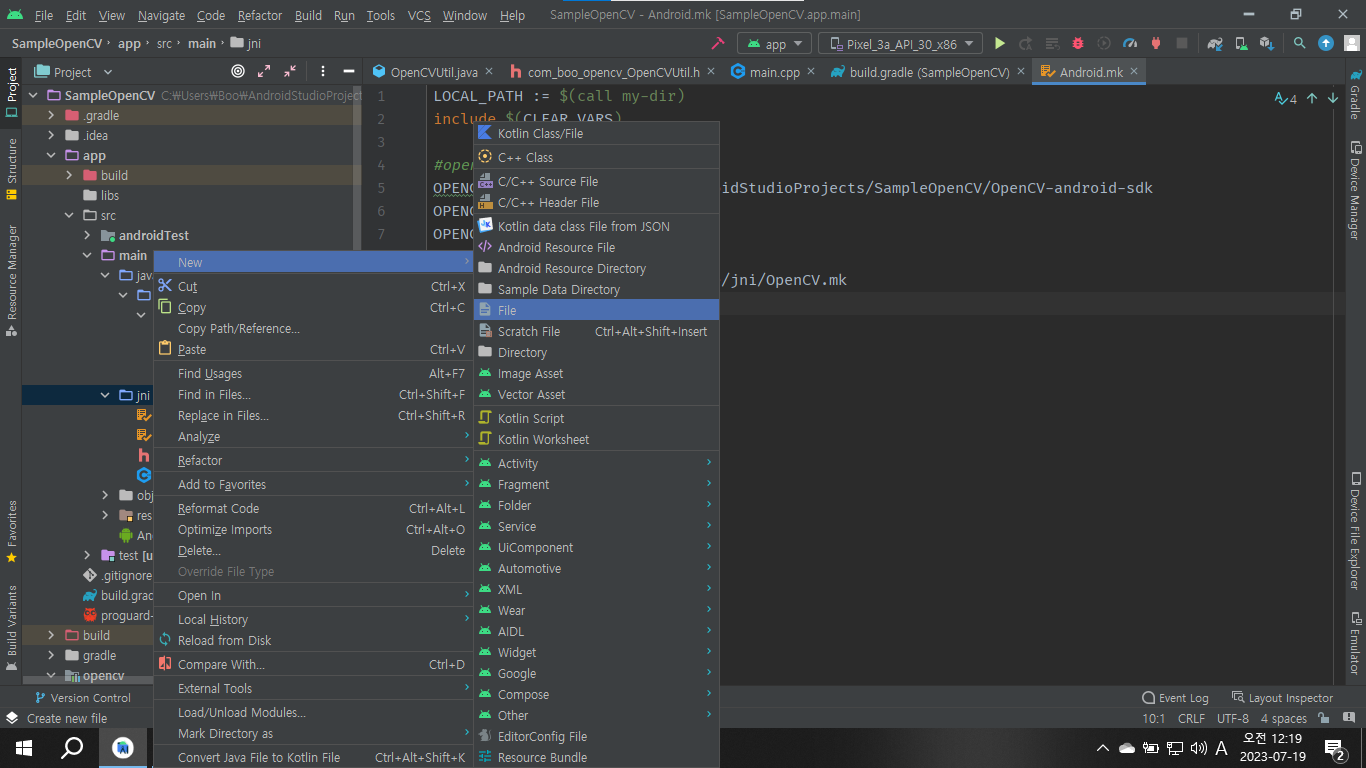Open the Event Log

click(1175, 698)
